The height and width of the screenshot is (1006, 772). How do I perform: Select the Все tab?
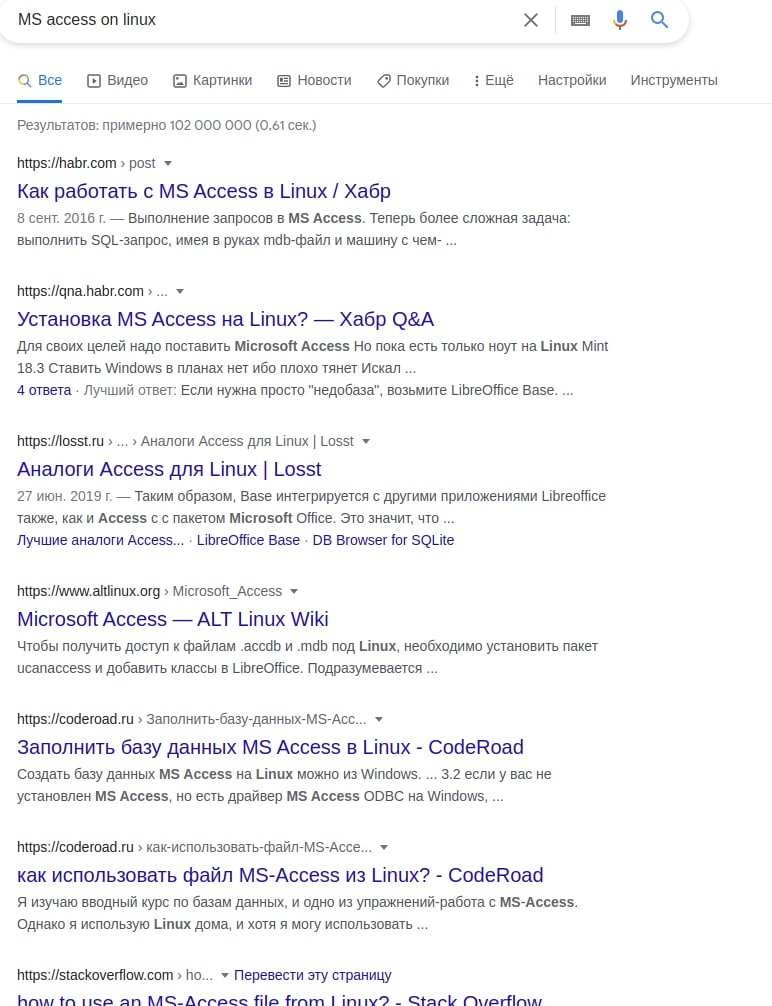point(40,80)
